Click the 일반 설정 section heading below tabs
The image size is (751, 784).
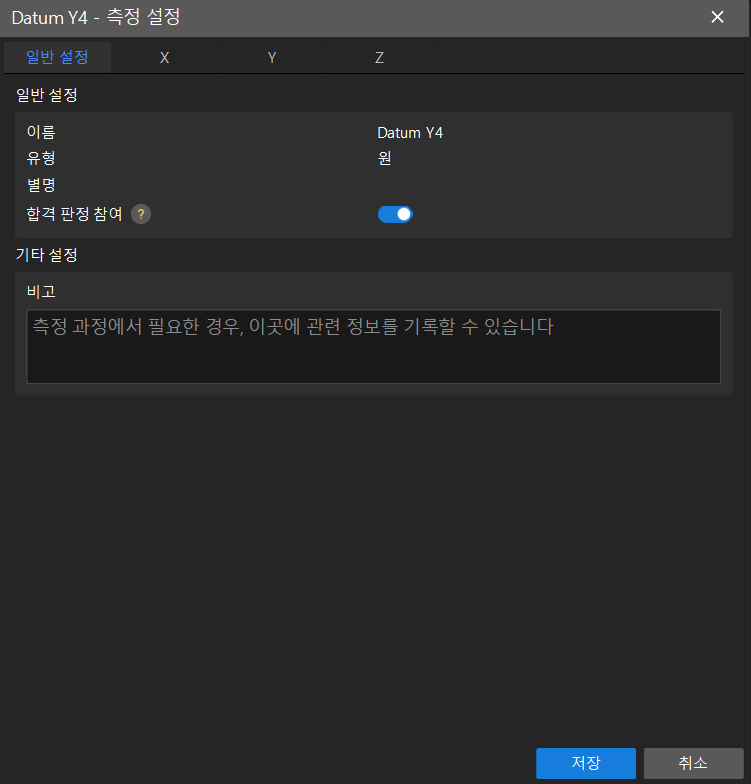click(x=46, y=94)
